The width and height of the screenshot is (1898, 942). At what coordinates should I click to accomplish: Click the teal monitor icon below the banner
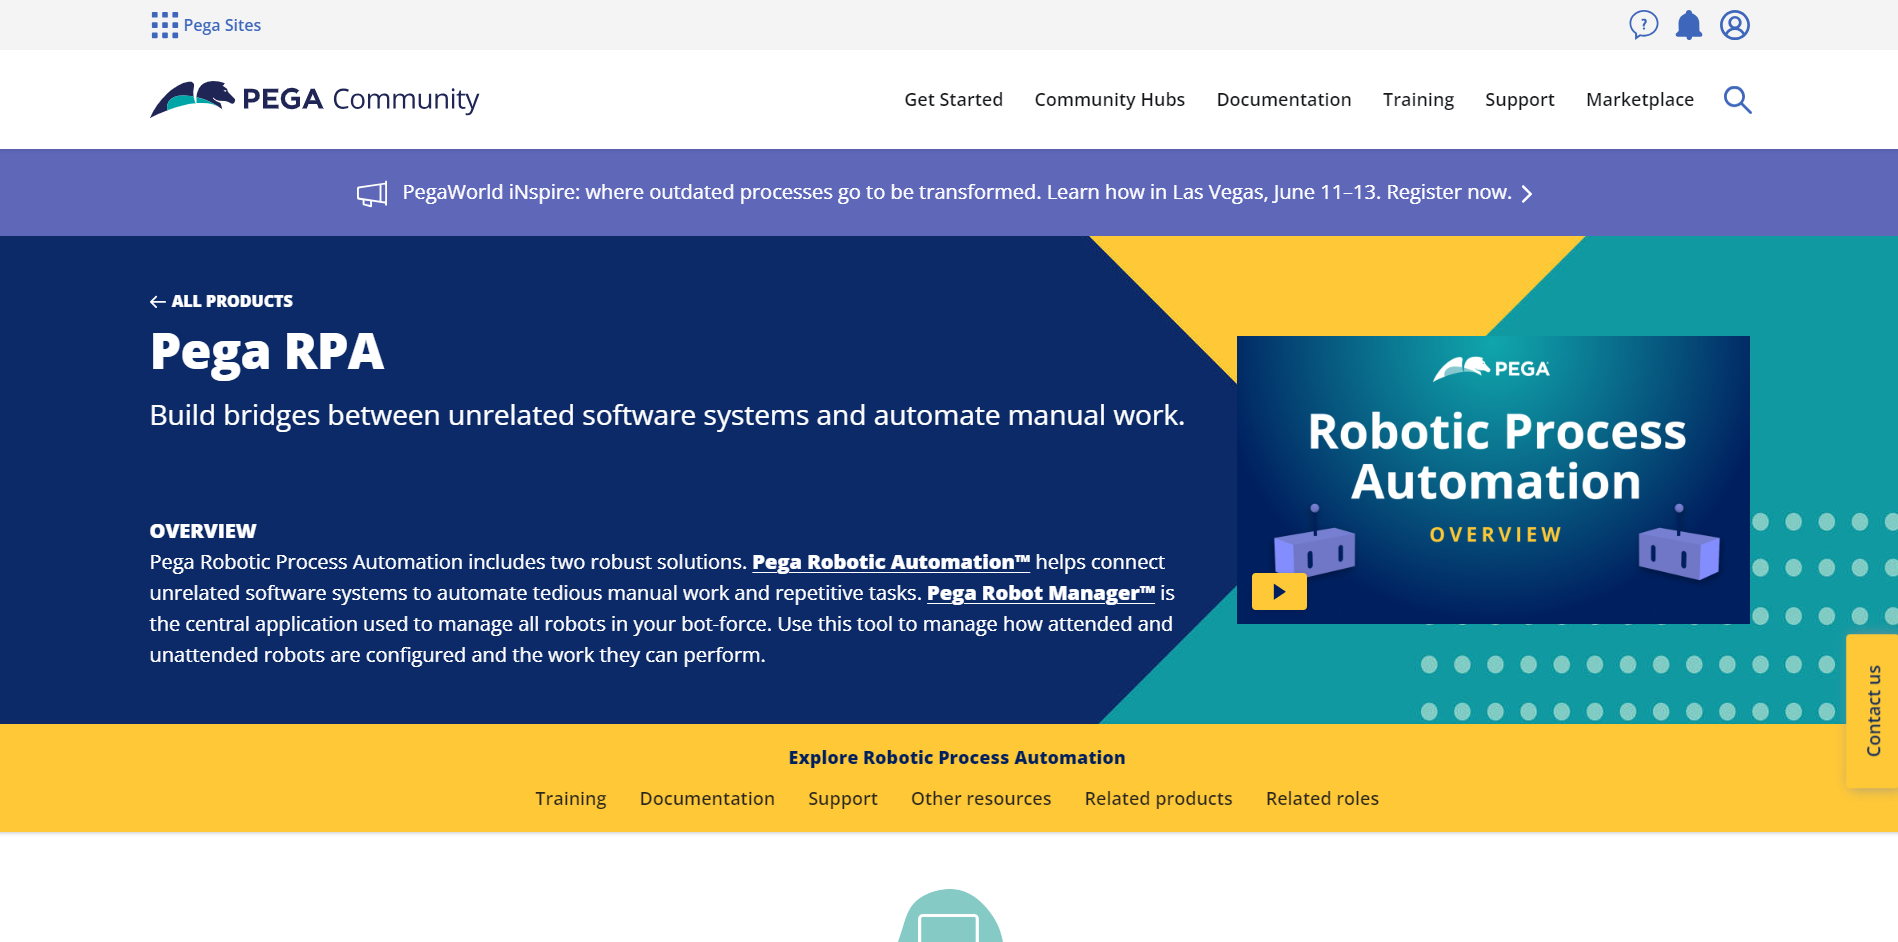(x=949, y=917)
